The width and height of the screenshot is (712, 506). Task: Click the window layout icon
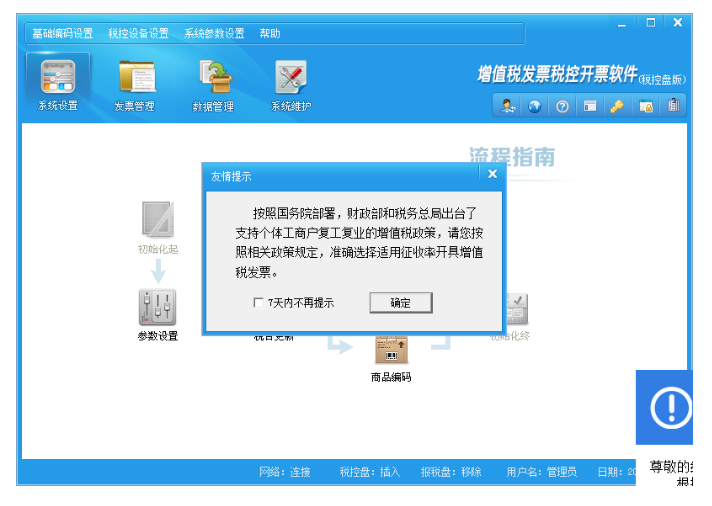(590, 106)
